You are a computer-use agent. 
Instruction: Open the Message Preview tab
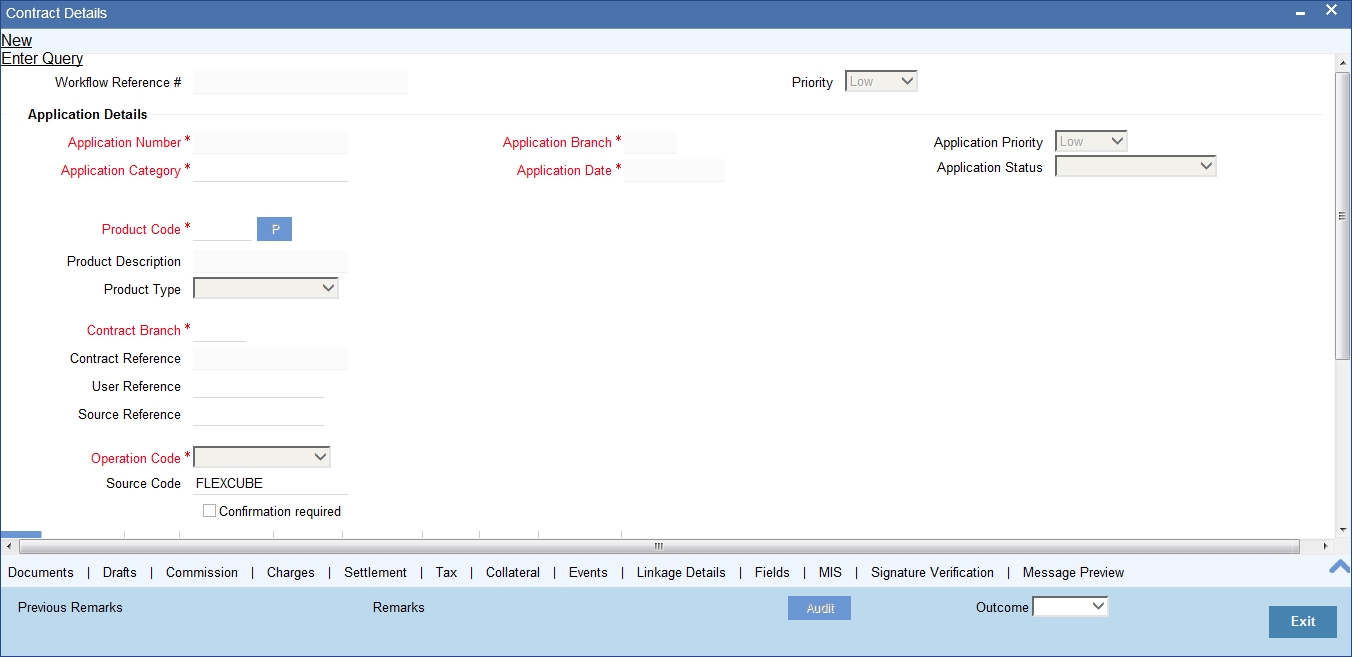point(1073,573)
